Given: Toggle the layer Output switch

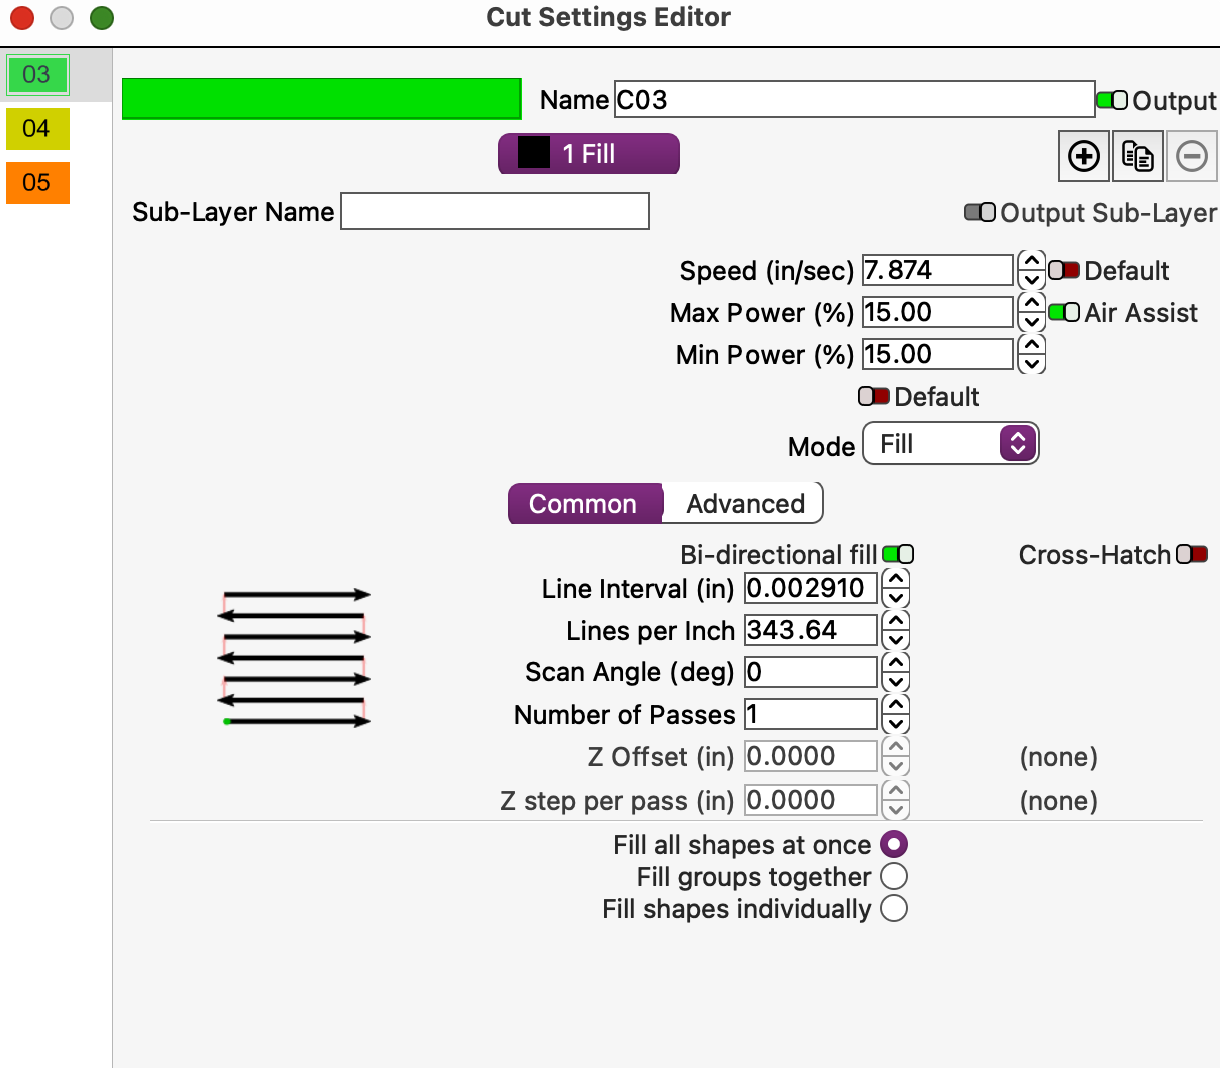Looking at the screenshot, I should click(1112, 100).
